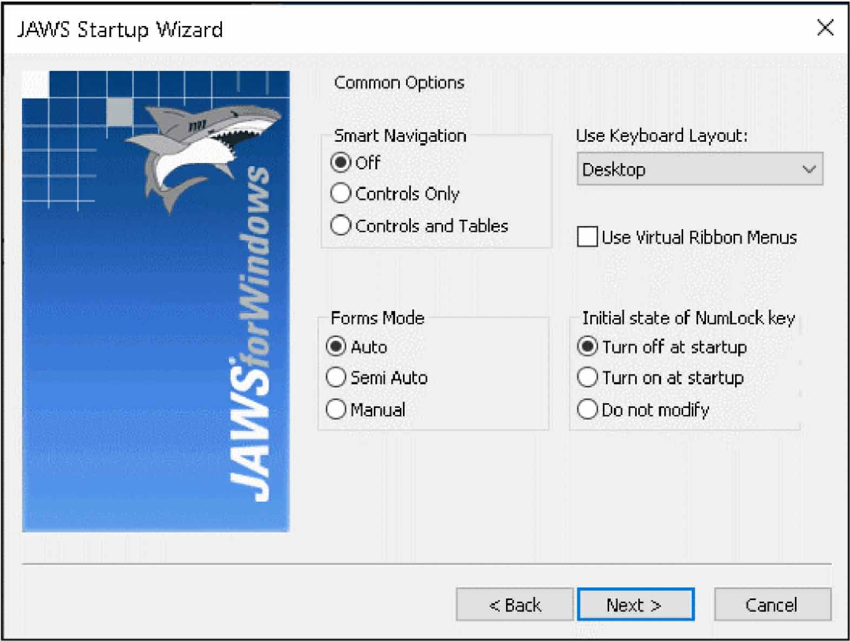Cancel the startup wizard
The height and width of the screenshot is (641, 850).
tap(772, 605)
